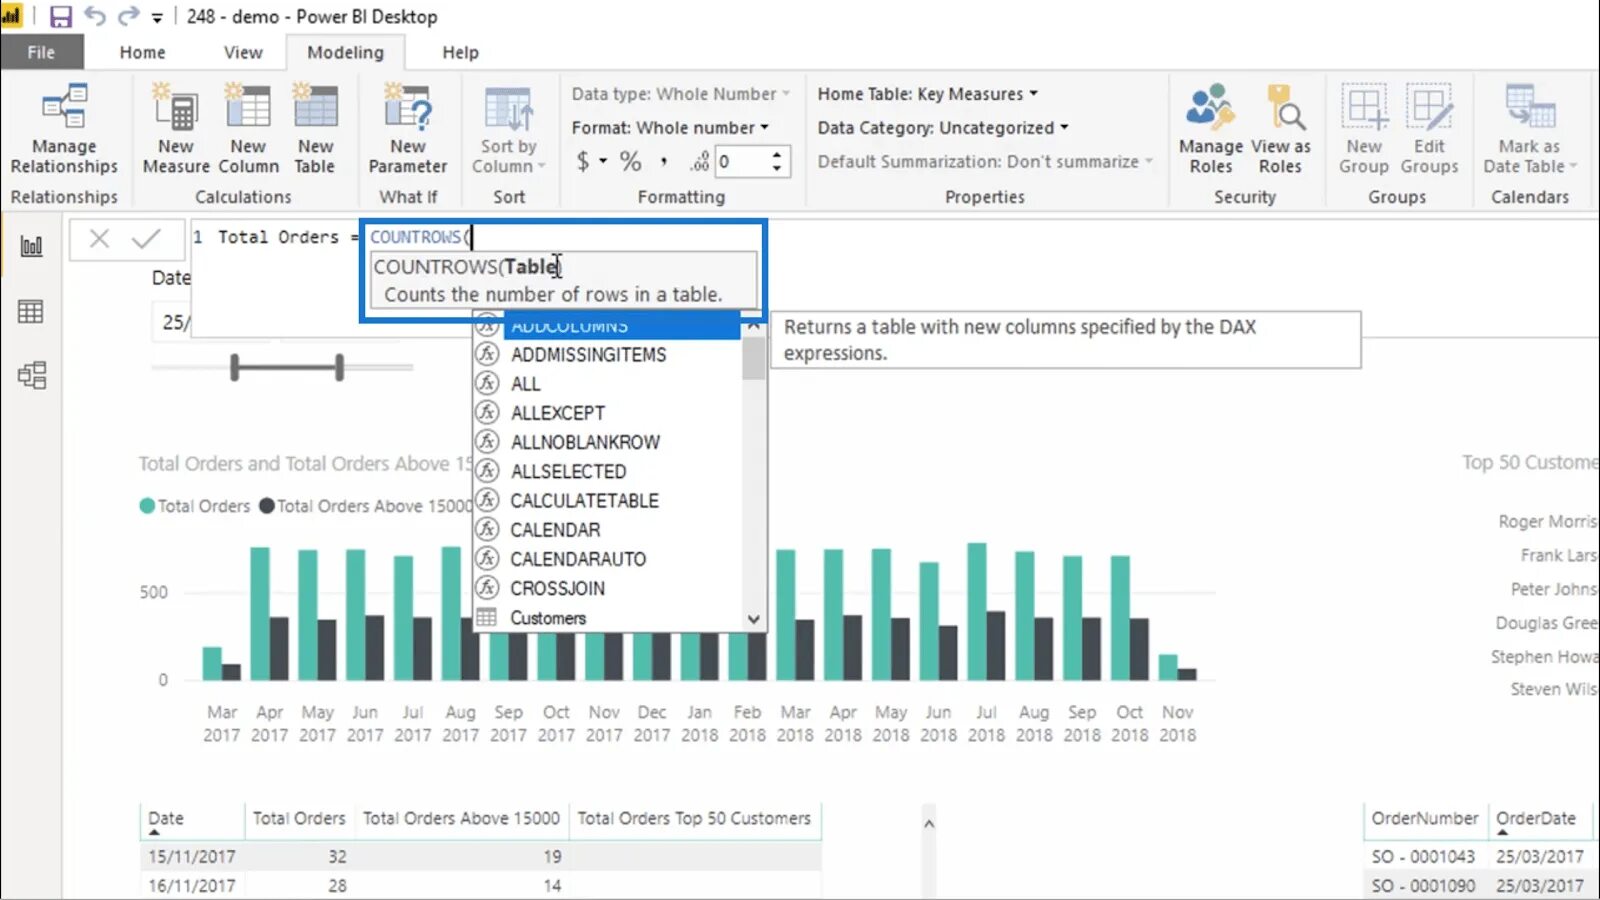This screenshot has width=1600, height=900.
Task: Open Sort by Column
Action: pyautogui.click(x=508, y=130)
